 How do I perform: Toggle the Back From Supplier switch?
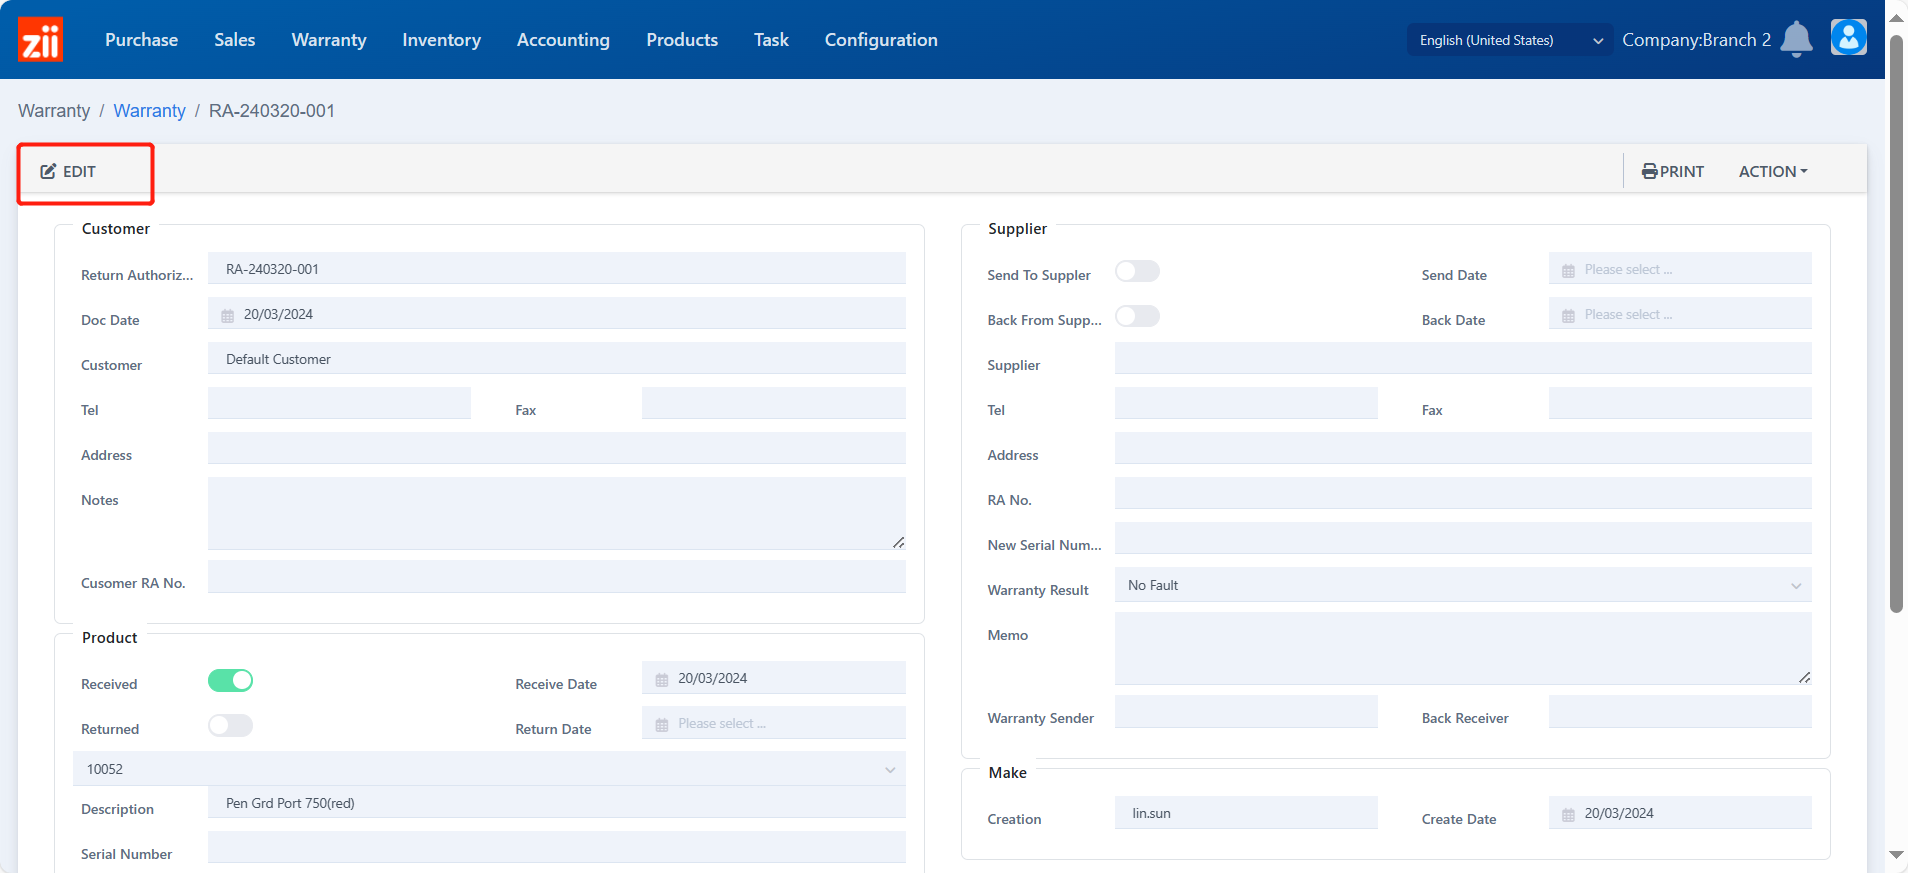[1137, 316]
